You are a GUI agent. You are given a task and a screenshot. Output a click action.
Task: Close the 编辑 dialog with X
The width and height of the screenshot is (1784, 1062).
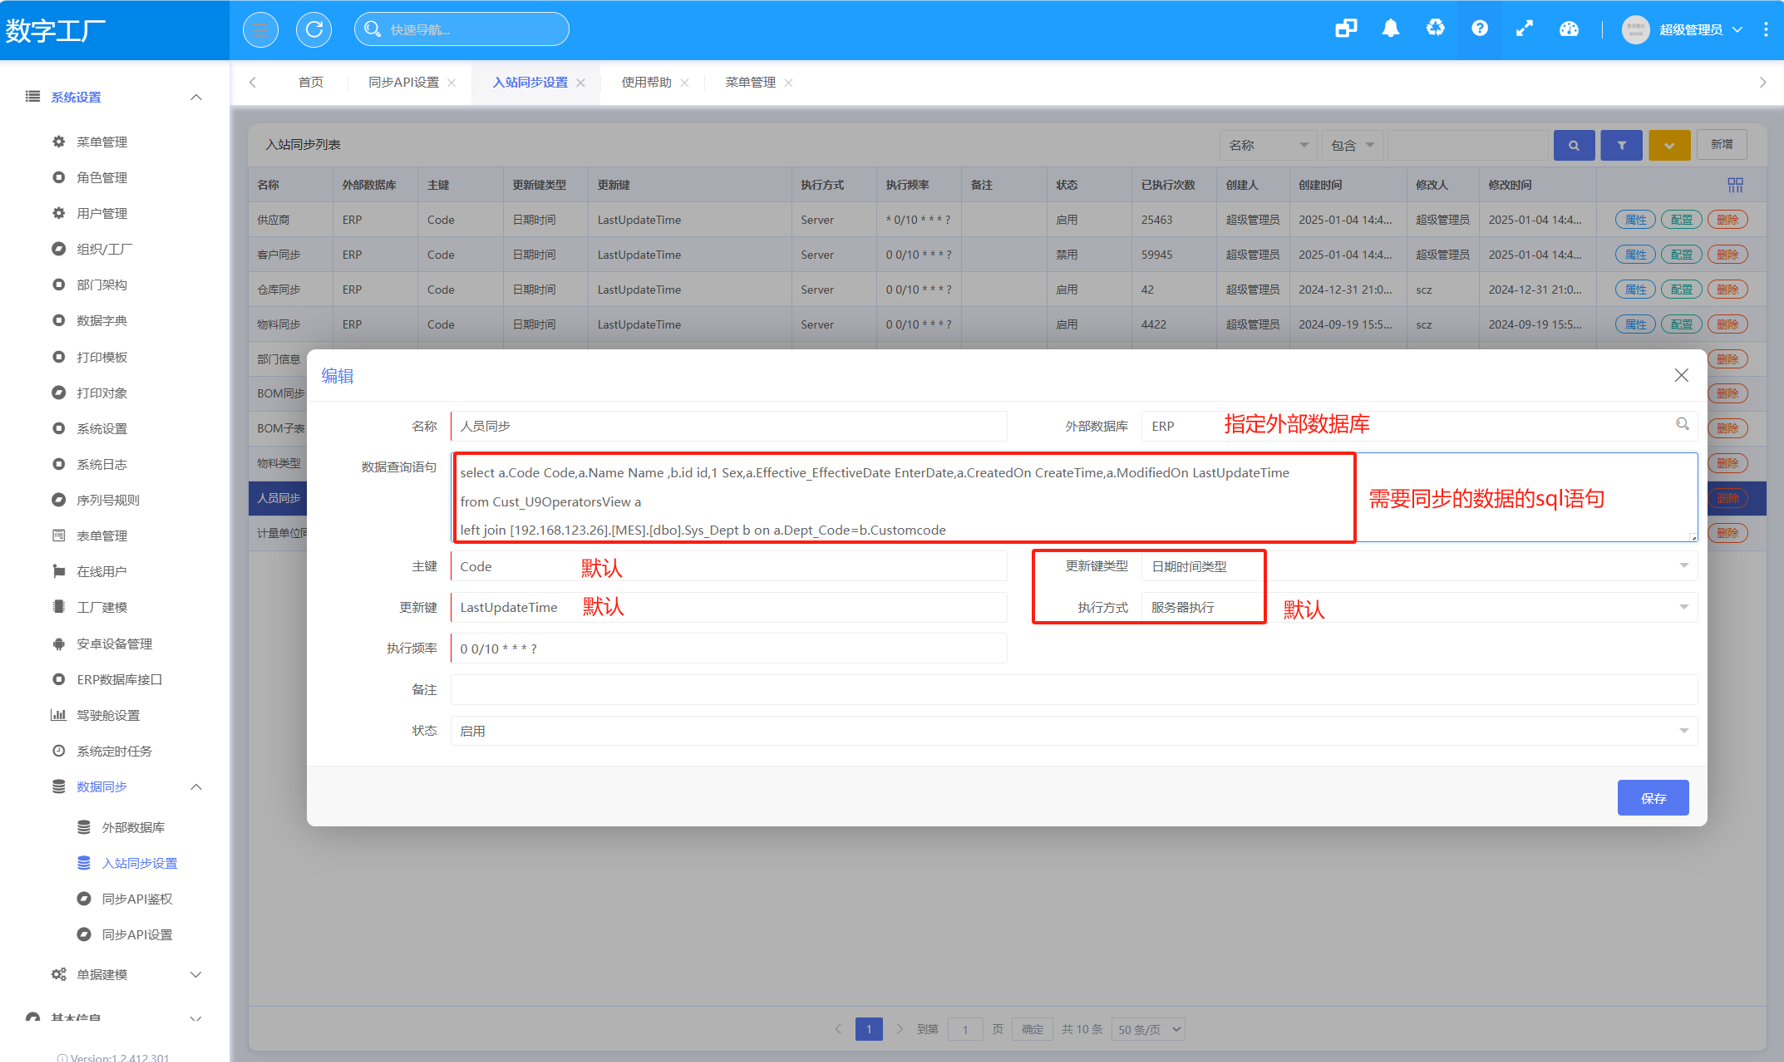1681,375
